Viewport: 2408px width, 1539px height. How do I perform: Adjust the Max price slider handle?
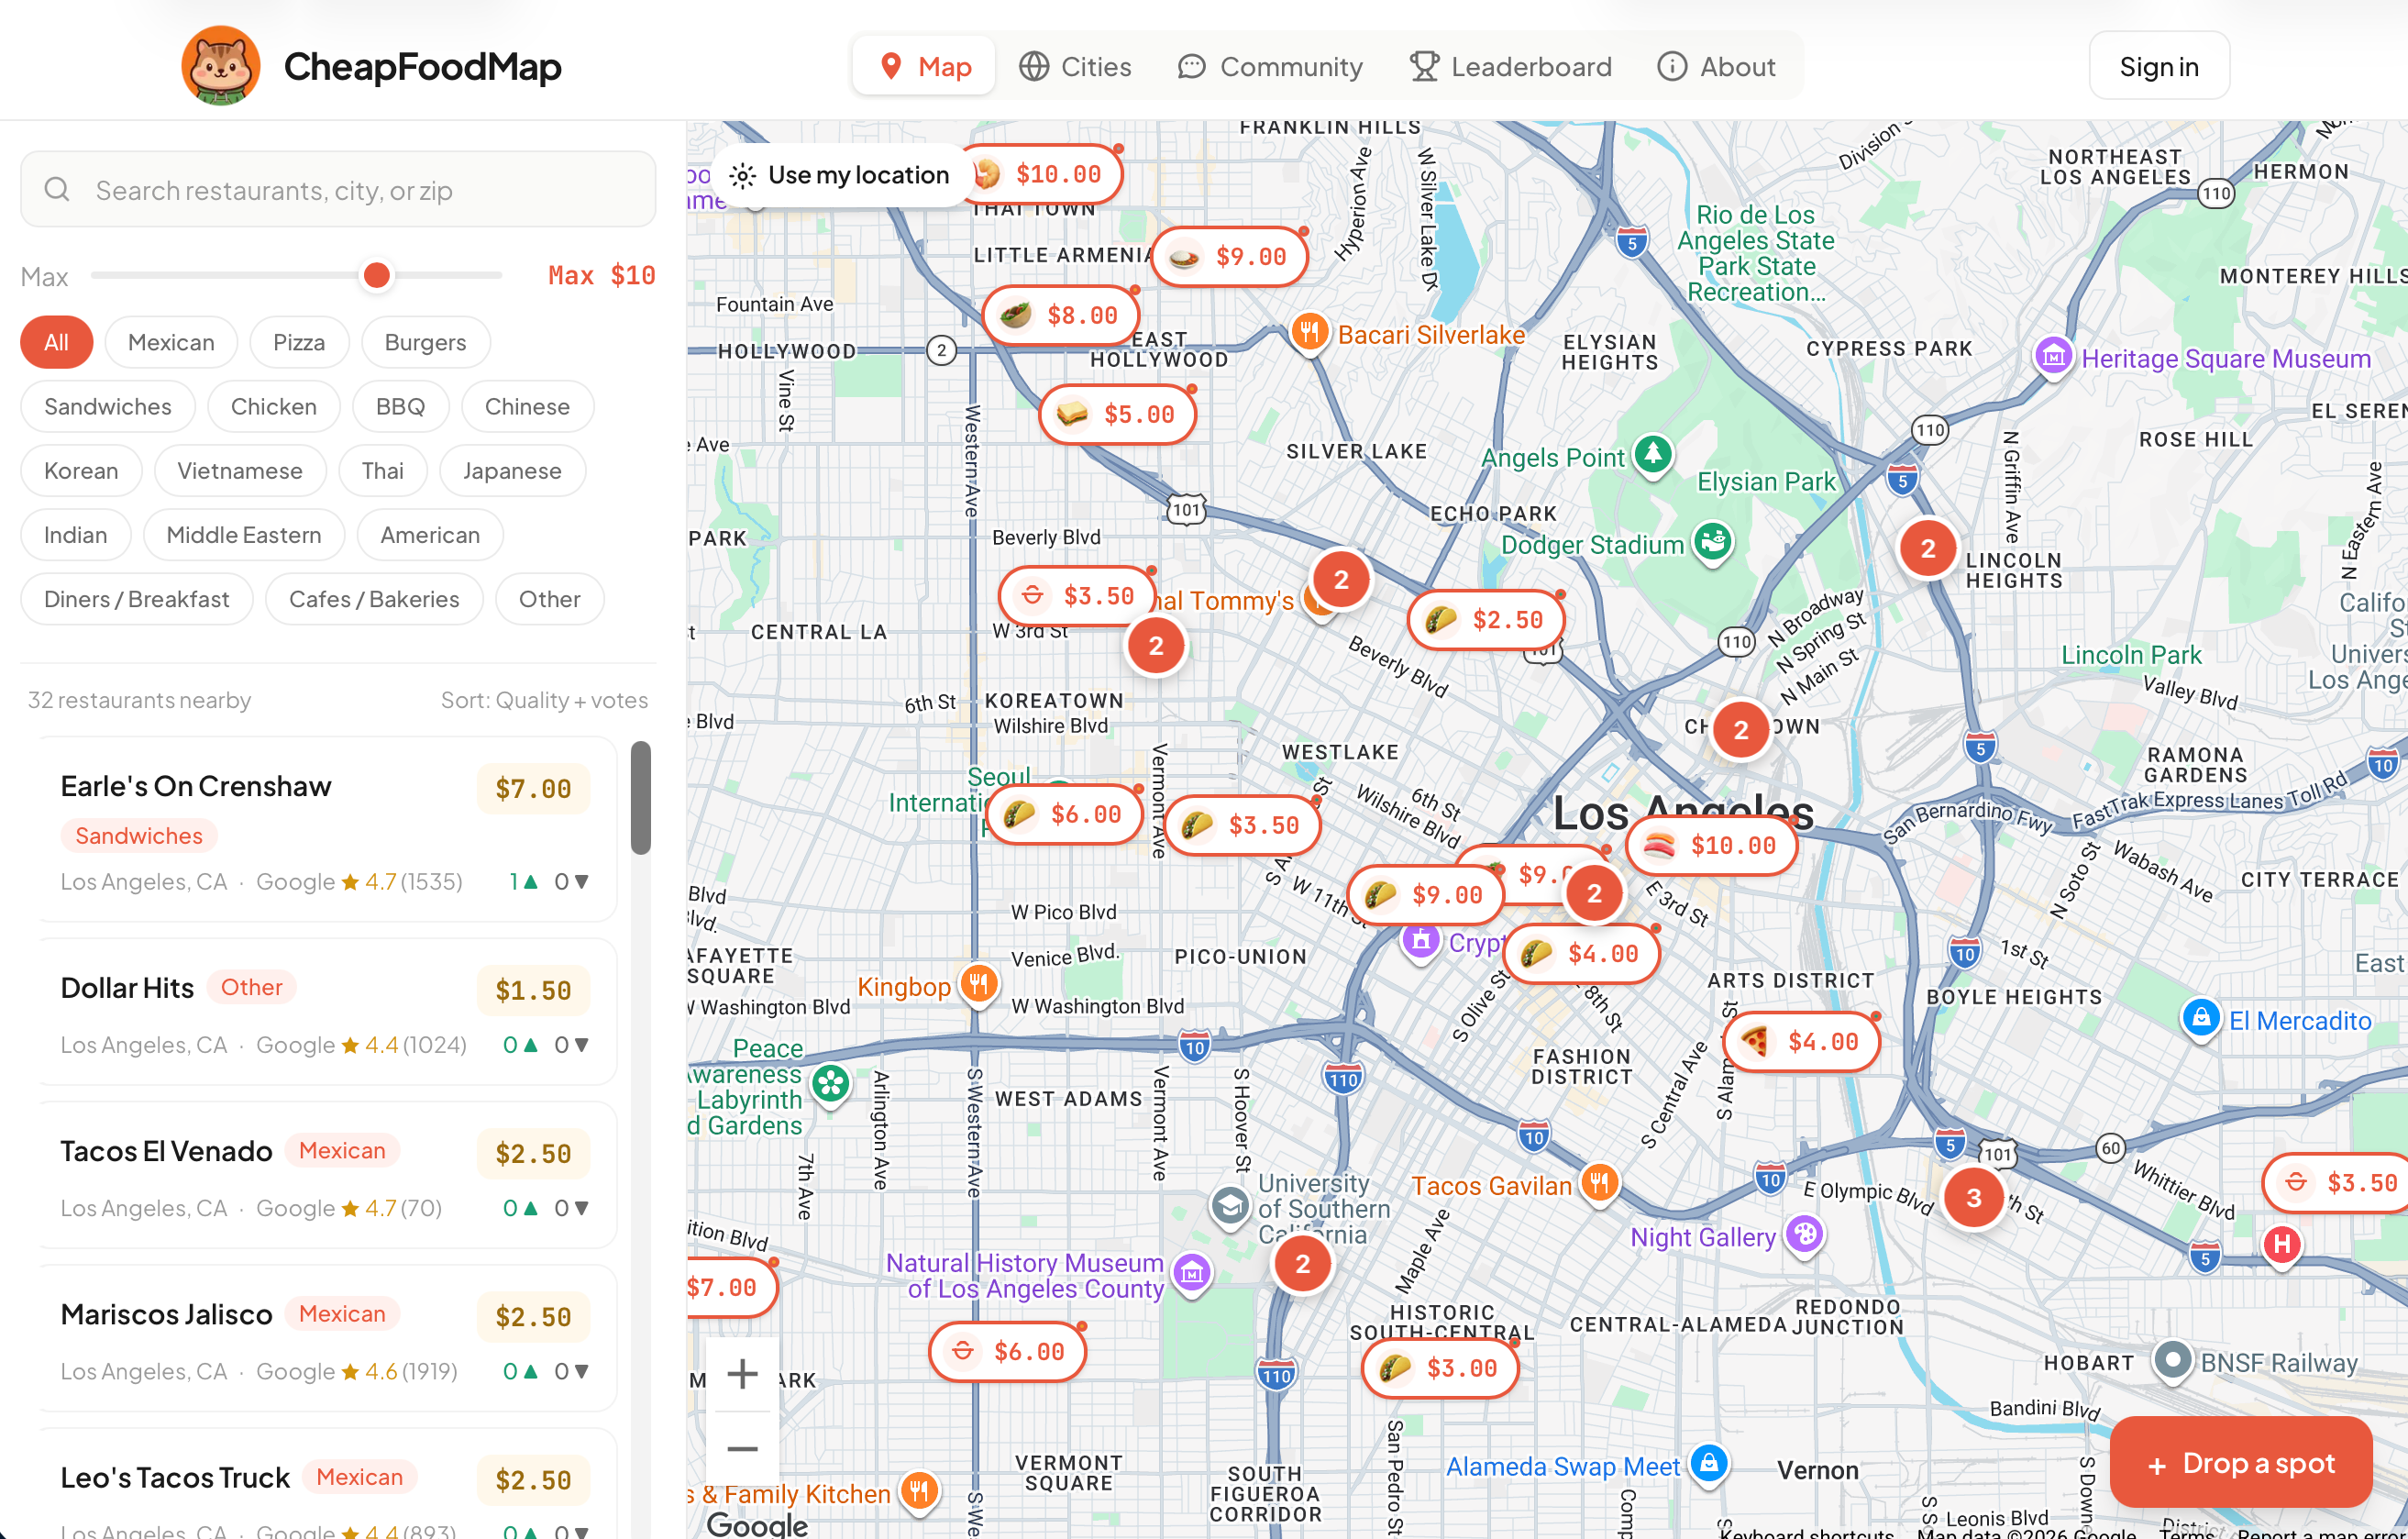pos(376,275)
